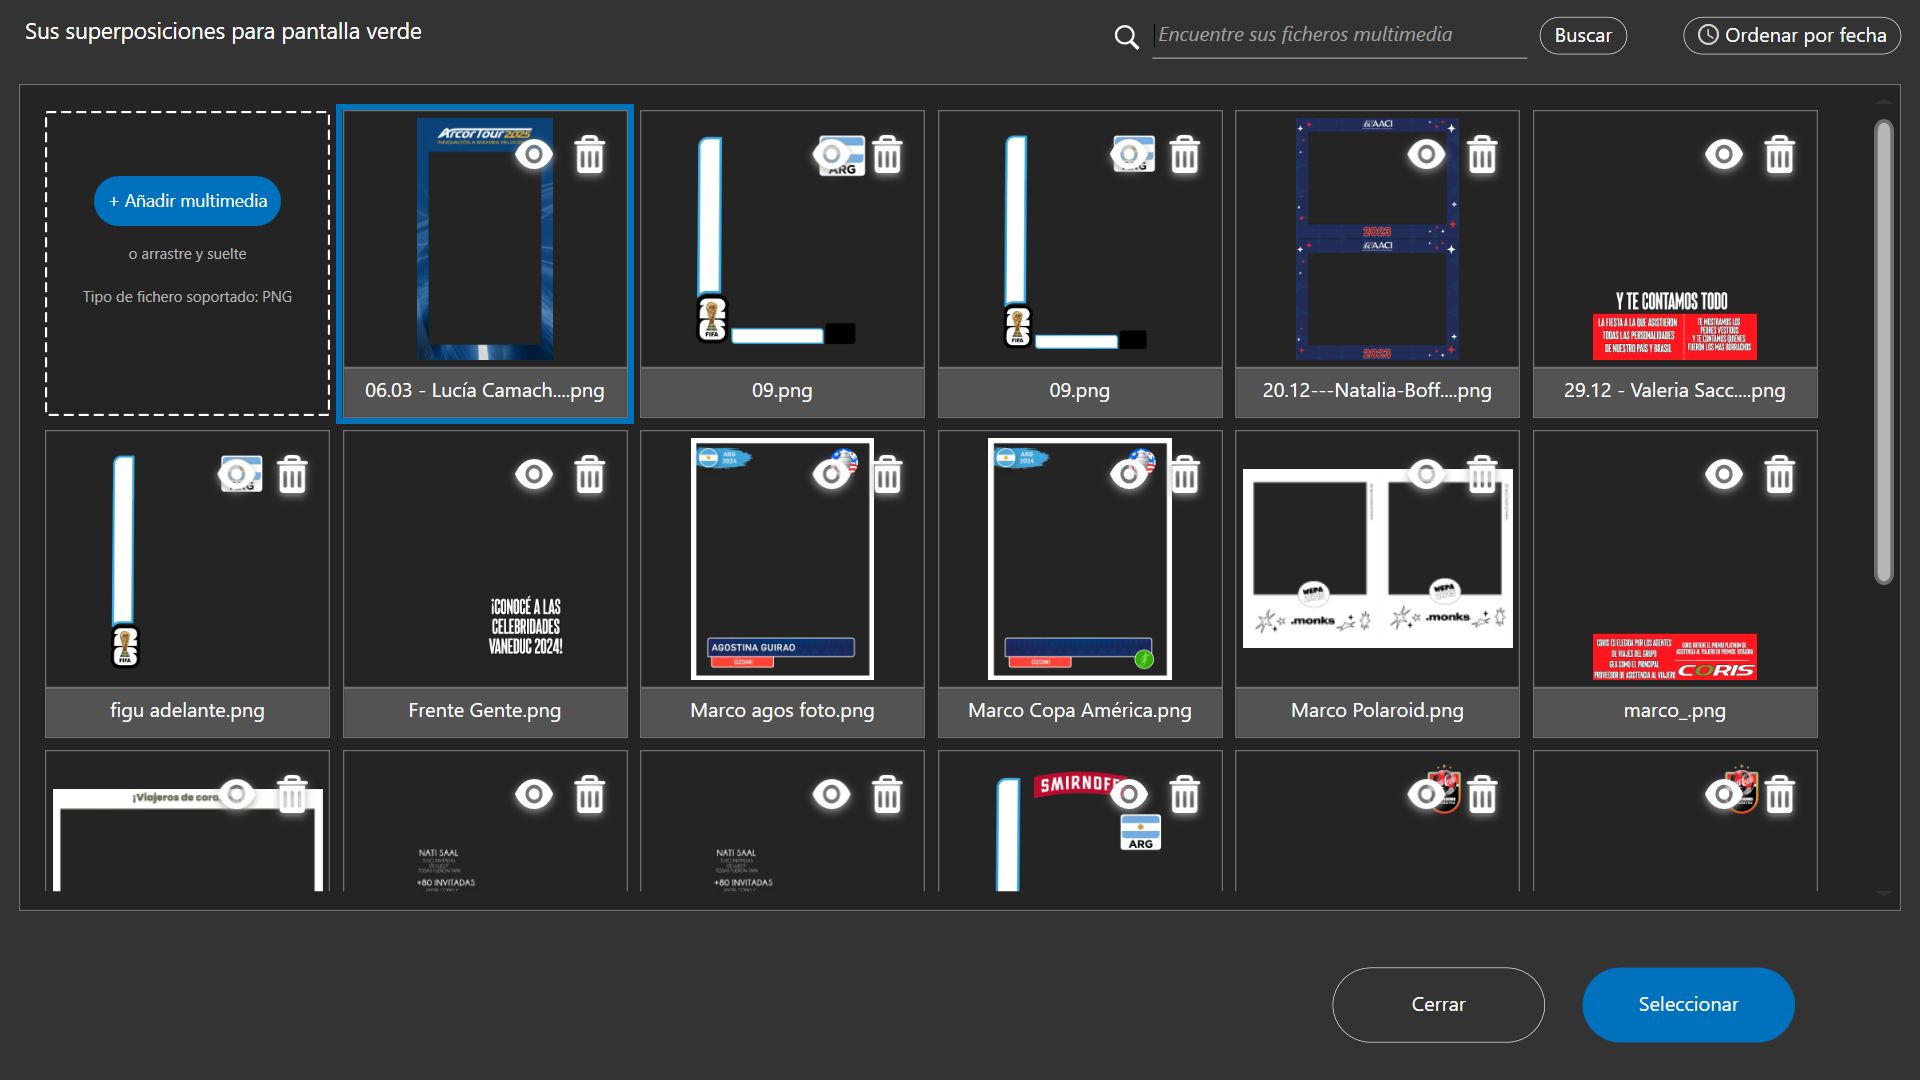
Task: Select the Frente Gente.png thumbnail
Action: click(x=485, y=559)
